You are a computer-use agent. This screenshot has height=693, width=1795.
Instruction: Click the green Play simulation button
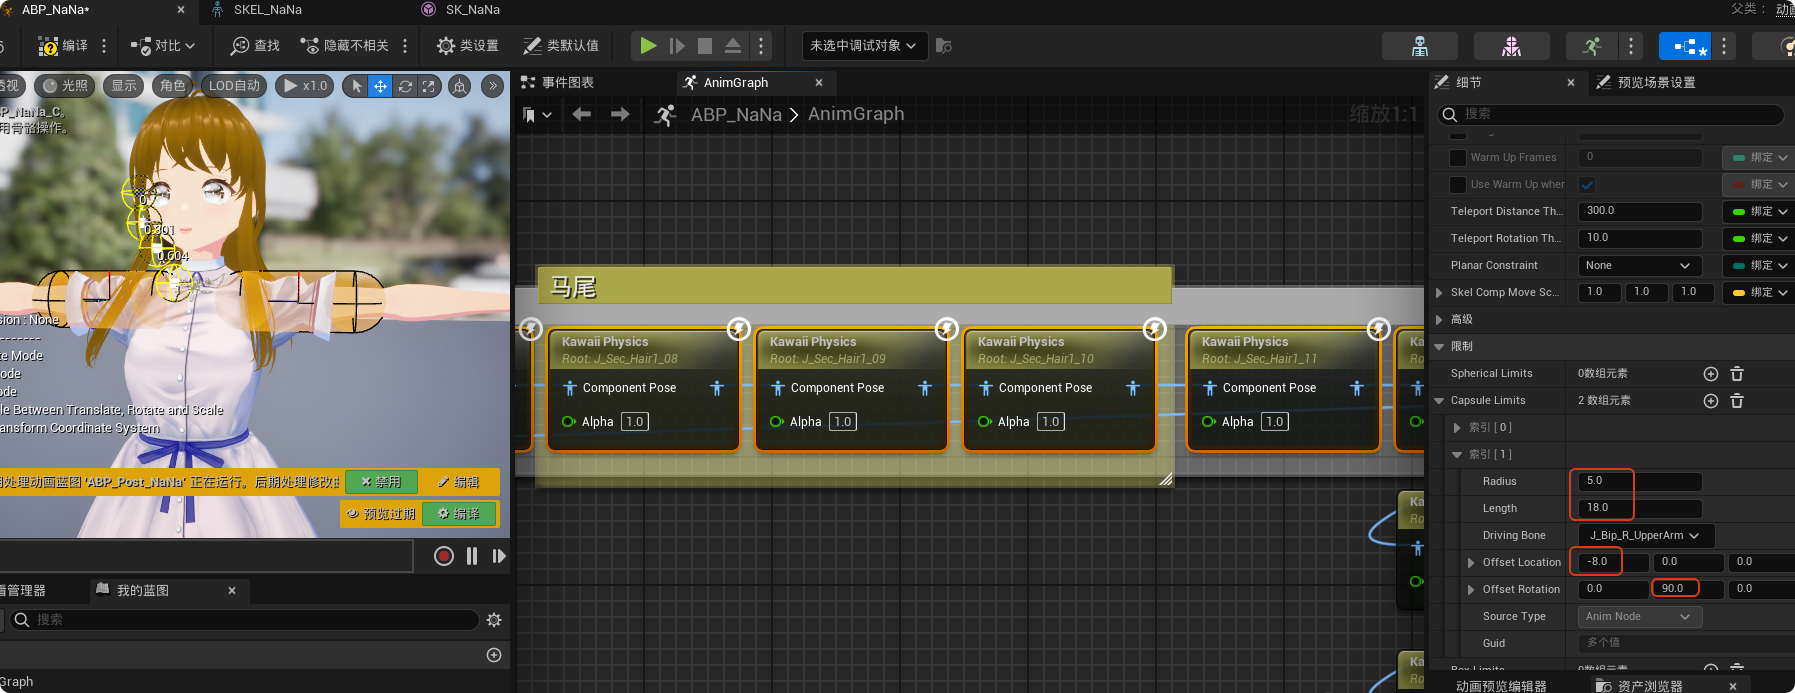tap(648, 46)
